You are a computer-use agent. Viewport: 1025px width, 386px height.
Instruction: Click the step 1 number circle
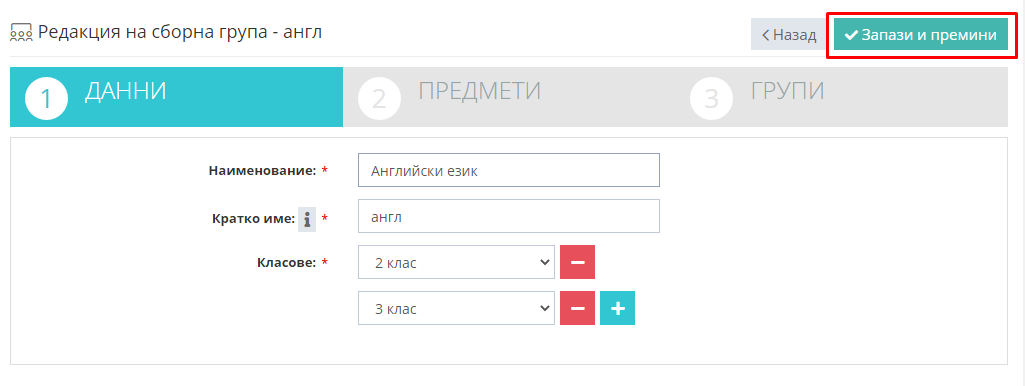click(46, 99)
